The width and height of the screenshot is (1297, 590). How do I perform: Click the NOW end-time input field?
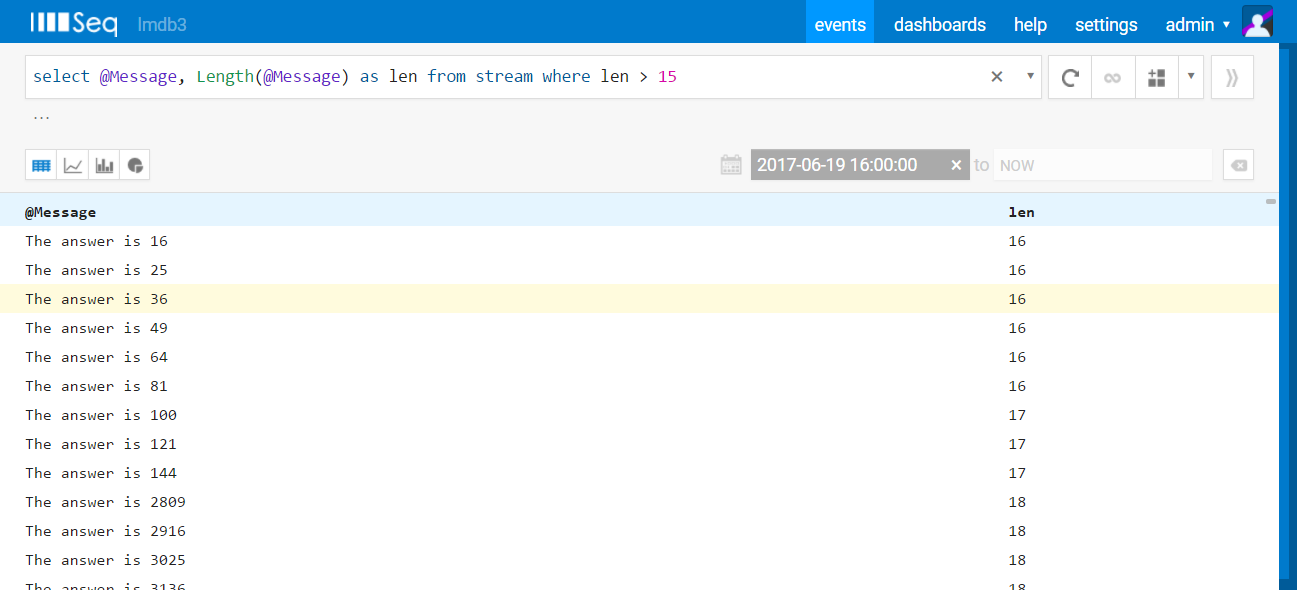tap(1100, 164)
